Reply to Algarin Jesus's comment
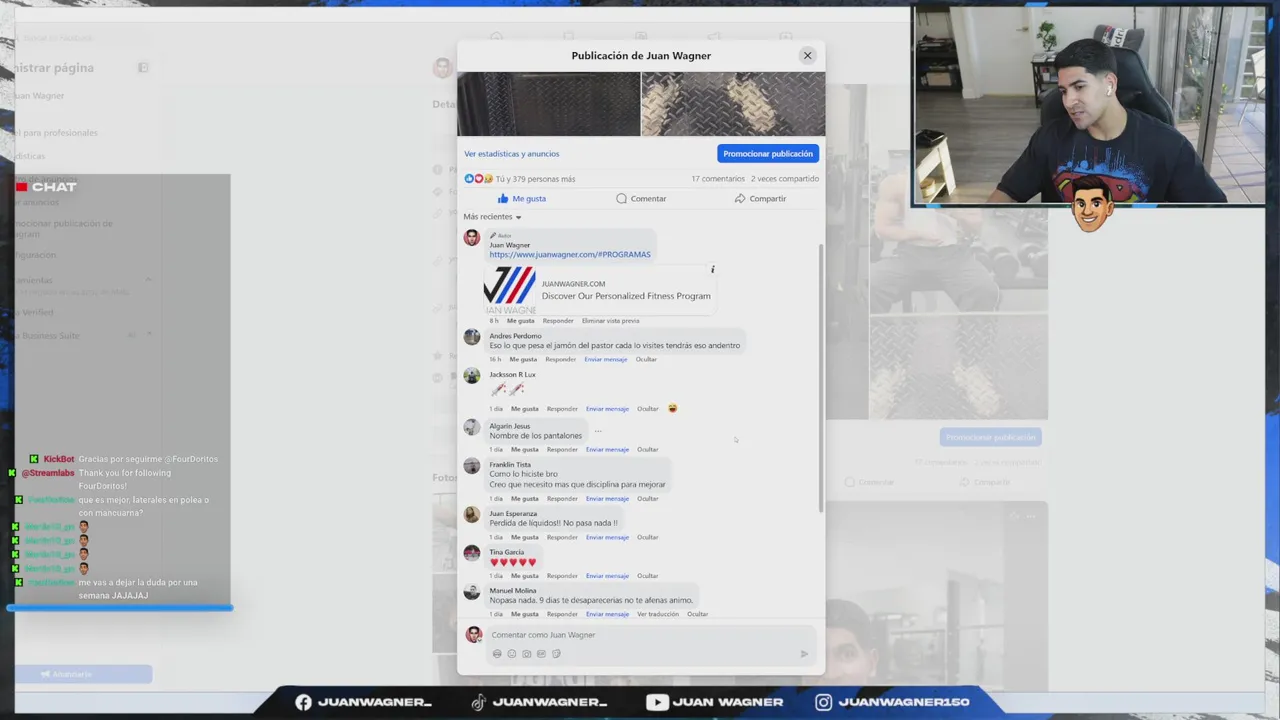1280x720 pixels. pyautogui.click(x=562, y=450)
